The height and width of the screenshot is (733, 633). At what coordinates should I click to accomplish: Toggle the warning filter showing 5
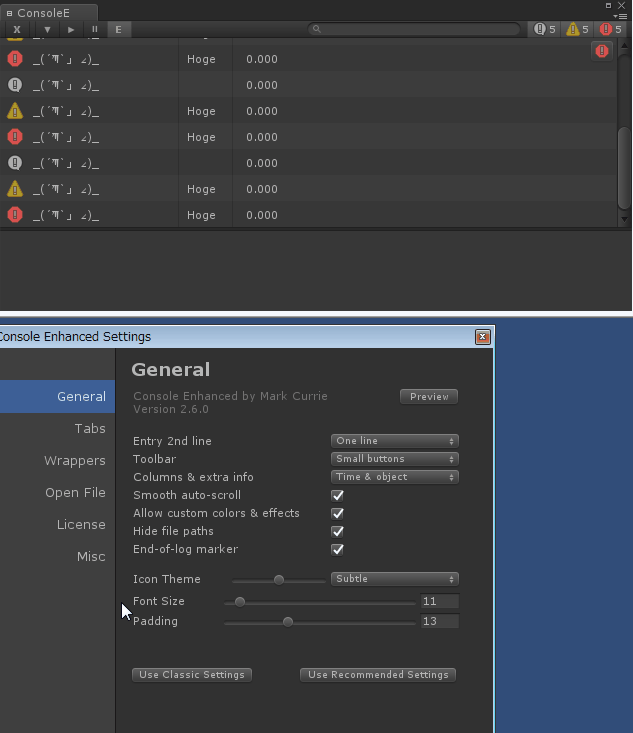click(577, 29)
